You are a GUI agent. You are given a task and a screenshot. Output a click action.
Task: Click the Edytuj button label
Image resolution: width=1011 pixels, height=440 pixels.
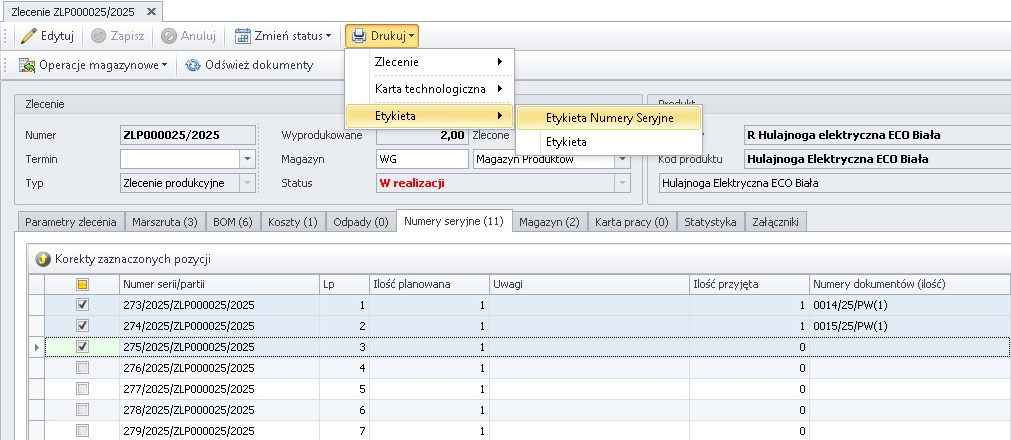[x=57, y=36]
